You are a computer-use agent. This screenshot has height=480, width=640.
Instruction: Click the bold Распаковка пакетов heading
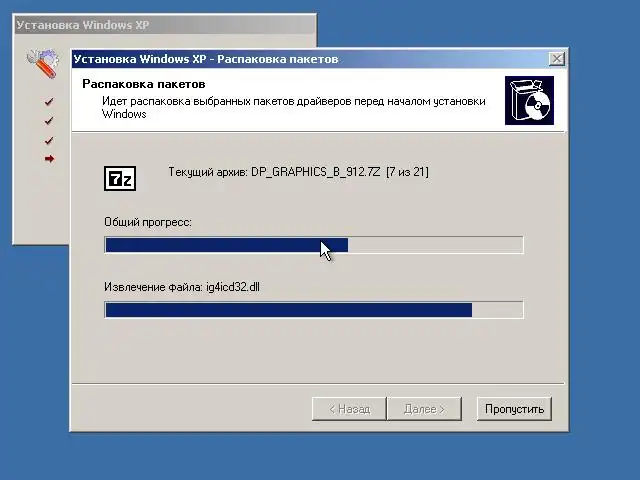144,84
